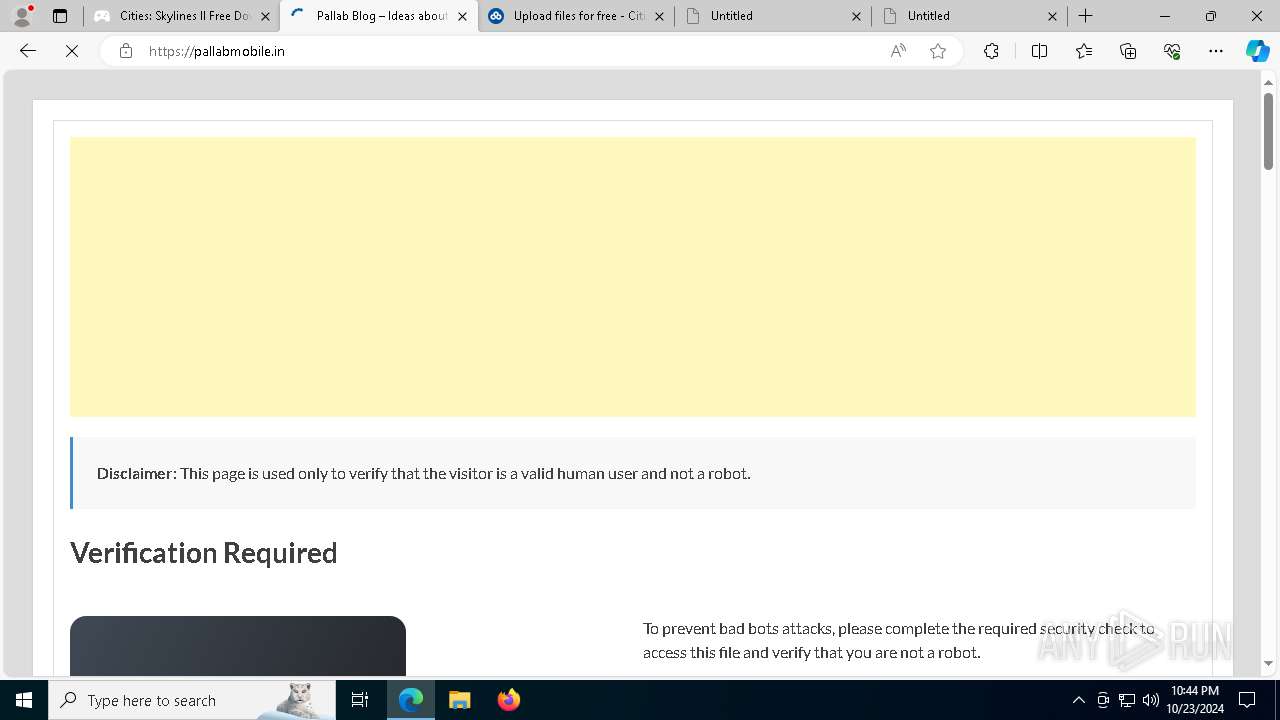This screenshot has height=720, width=1280.
Task: Go back using the back arrow
Action: (x=28, y=51)
